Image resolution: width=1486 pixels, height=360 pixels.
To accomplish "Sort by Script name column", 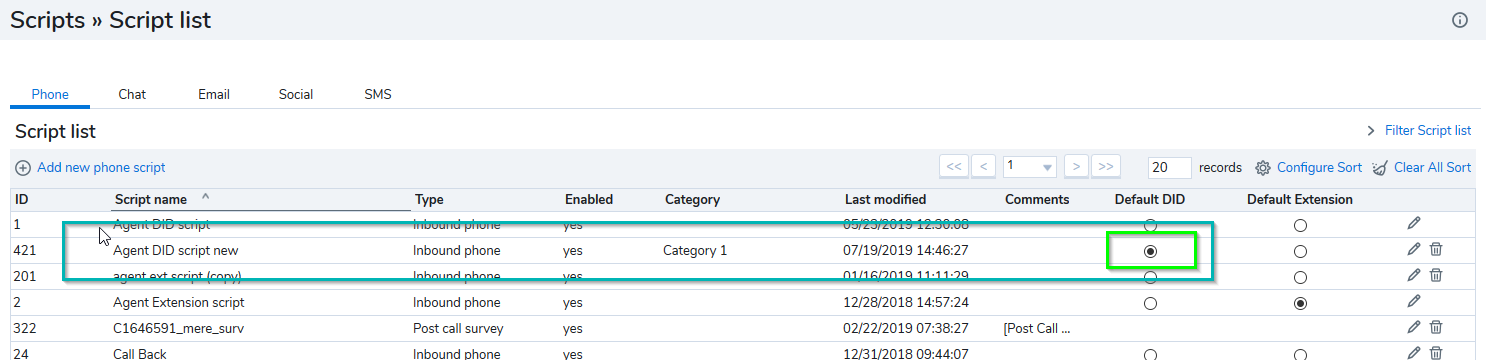I will (x=150, y=199).
